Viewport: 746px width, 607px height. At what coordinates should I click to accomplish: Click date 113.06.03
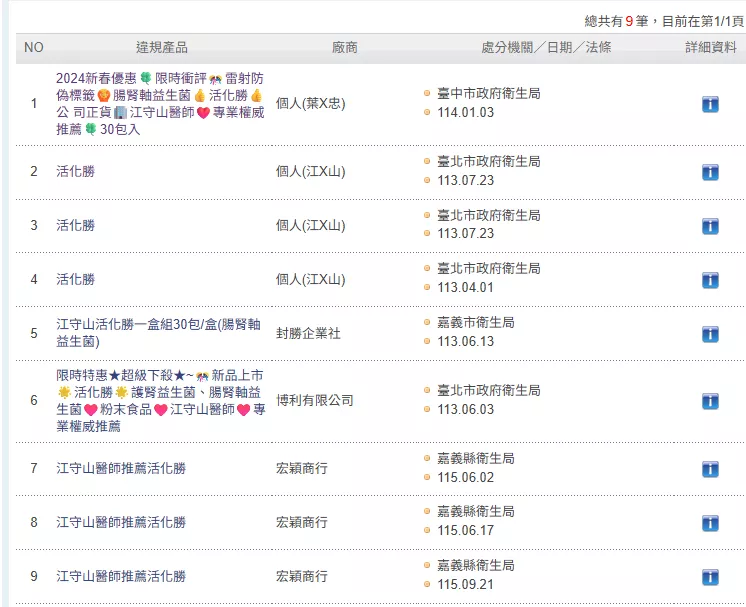(466, 410)
